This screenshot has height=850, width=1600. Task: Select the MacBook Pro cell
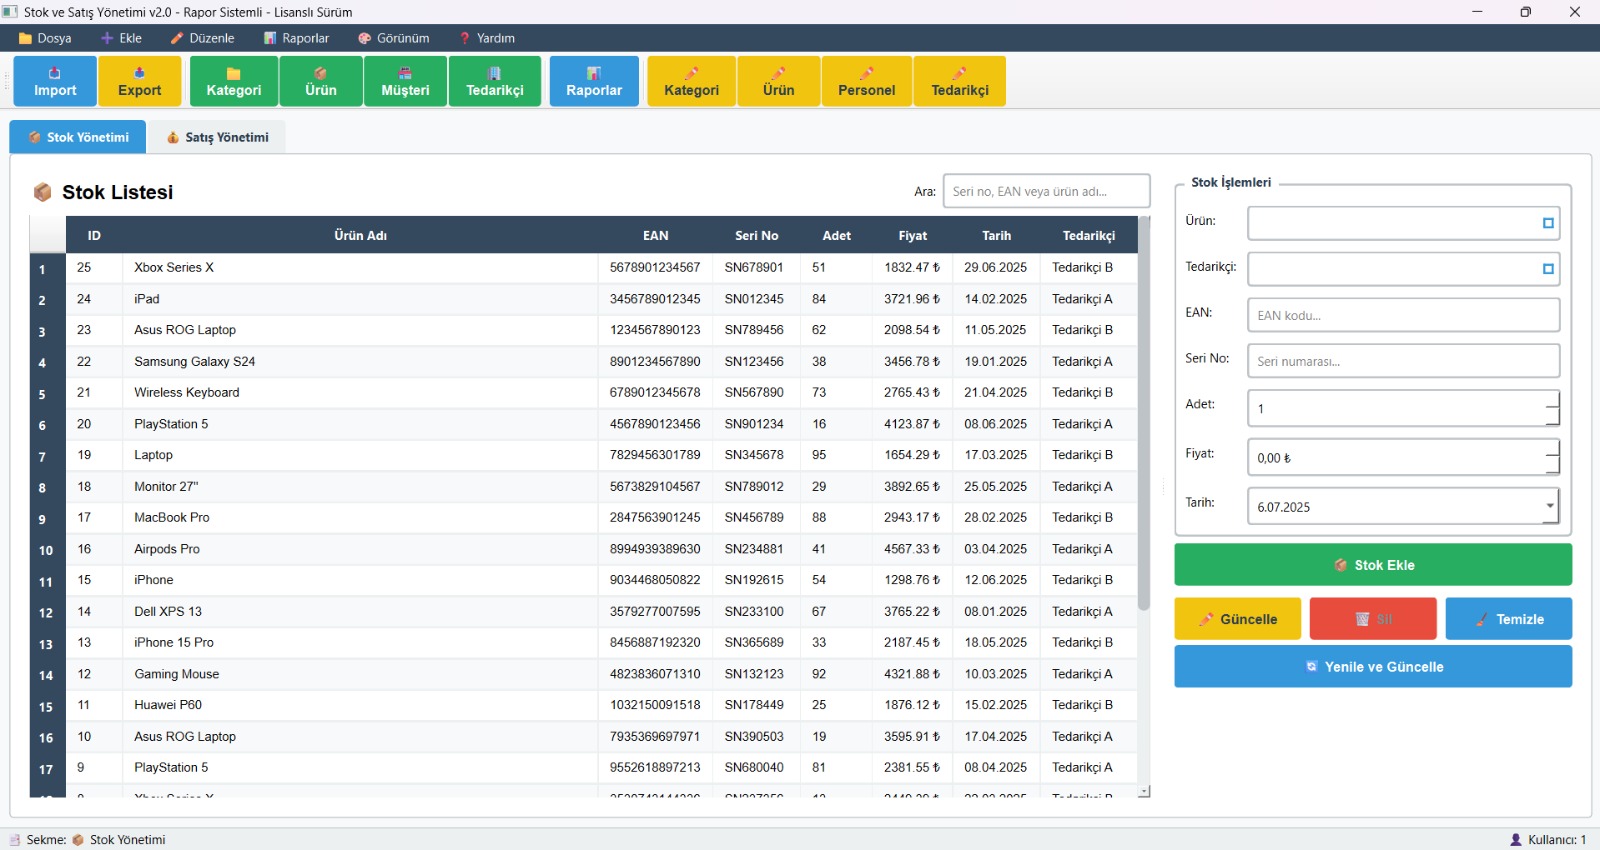pyautogui.click(x=360, y=518)
